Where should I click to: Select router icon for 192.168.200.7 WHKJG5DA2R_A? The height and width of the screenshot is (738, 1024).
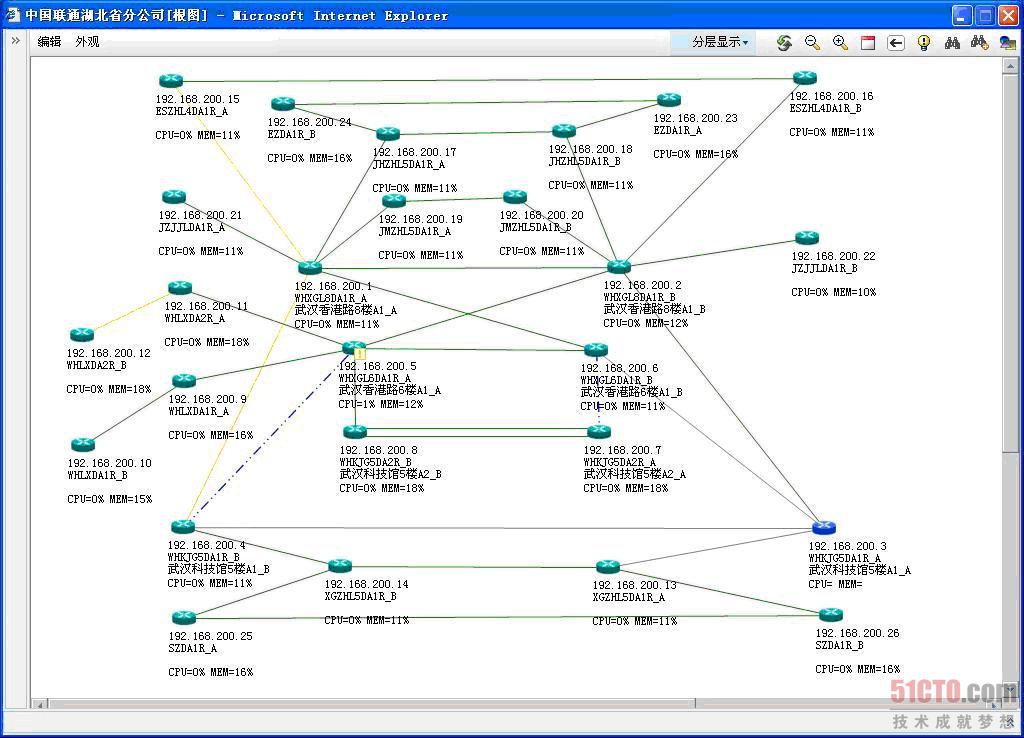point(598,431)
